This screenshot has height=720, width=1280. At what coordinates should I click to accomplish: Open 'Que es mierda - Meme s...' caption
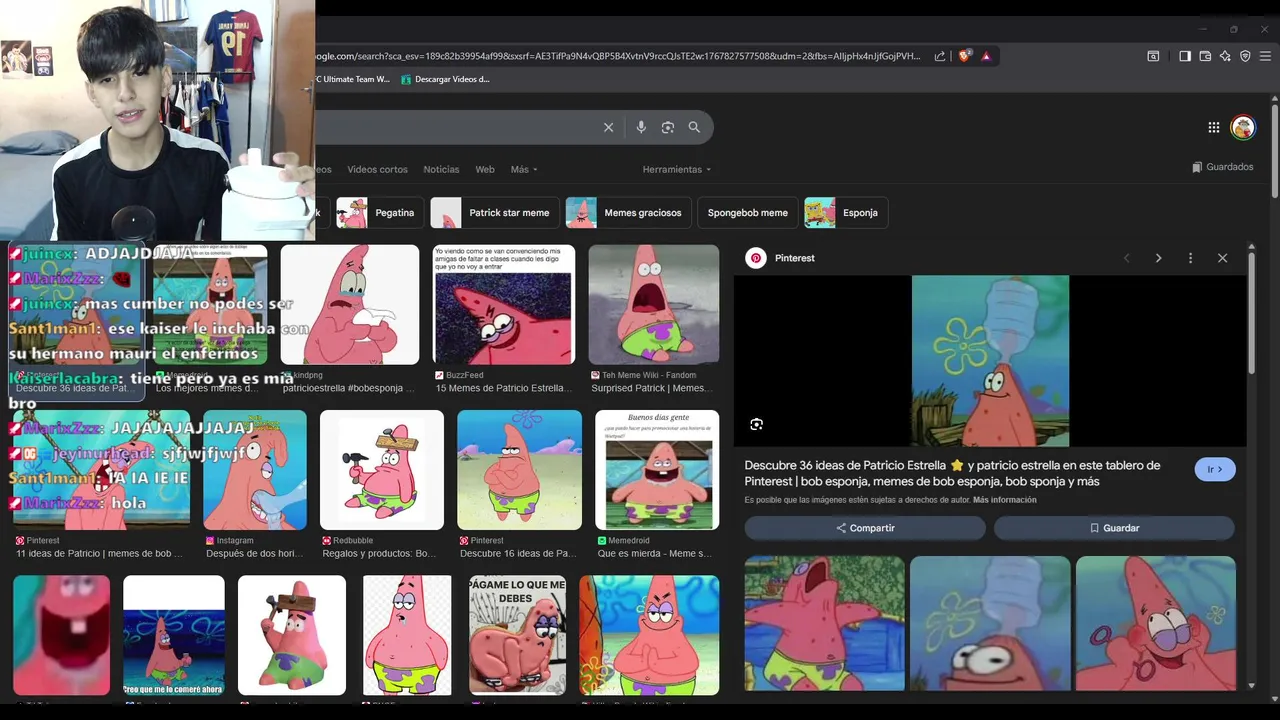[654, 553]
